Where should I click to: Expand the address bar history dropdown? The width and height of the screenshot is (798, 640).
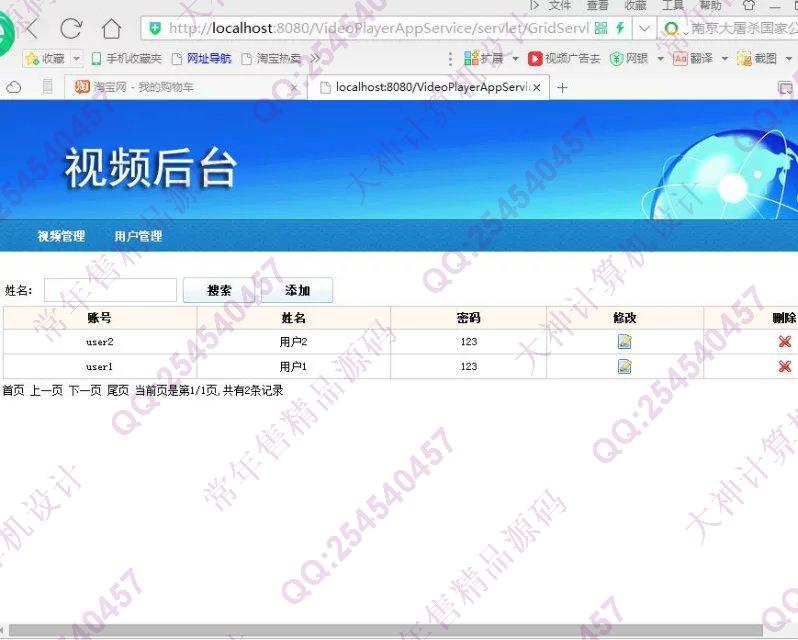pyautogui.click(x=644, y=28)
